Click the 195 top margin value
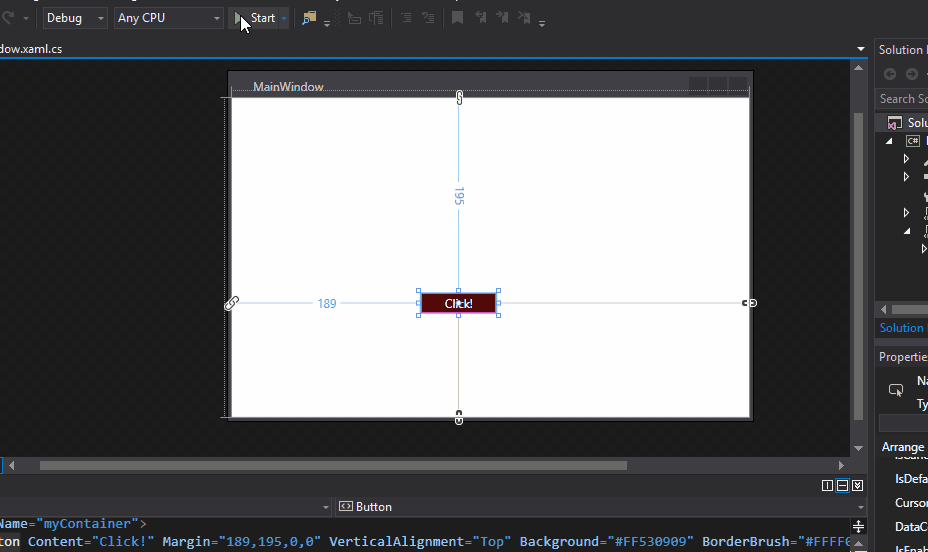This screenshot has width=928, height=552. 459,196
